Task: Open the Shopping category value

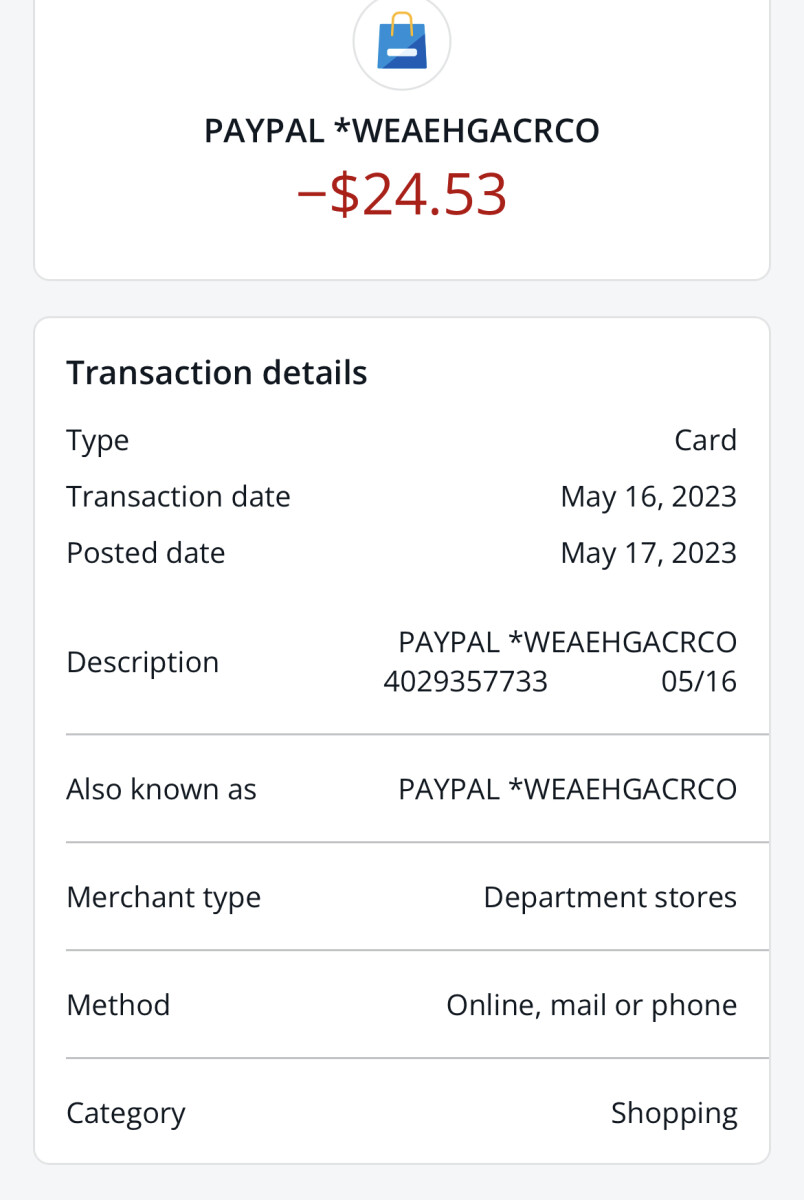Action: tap(674, 1113)
